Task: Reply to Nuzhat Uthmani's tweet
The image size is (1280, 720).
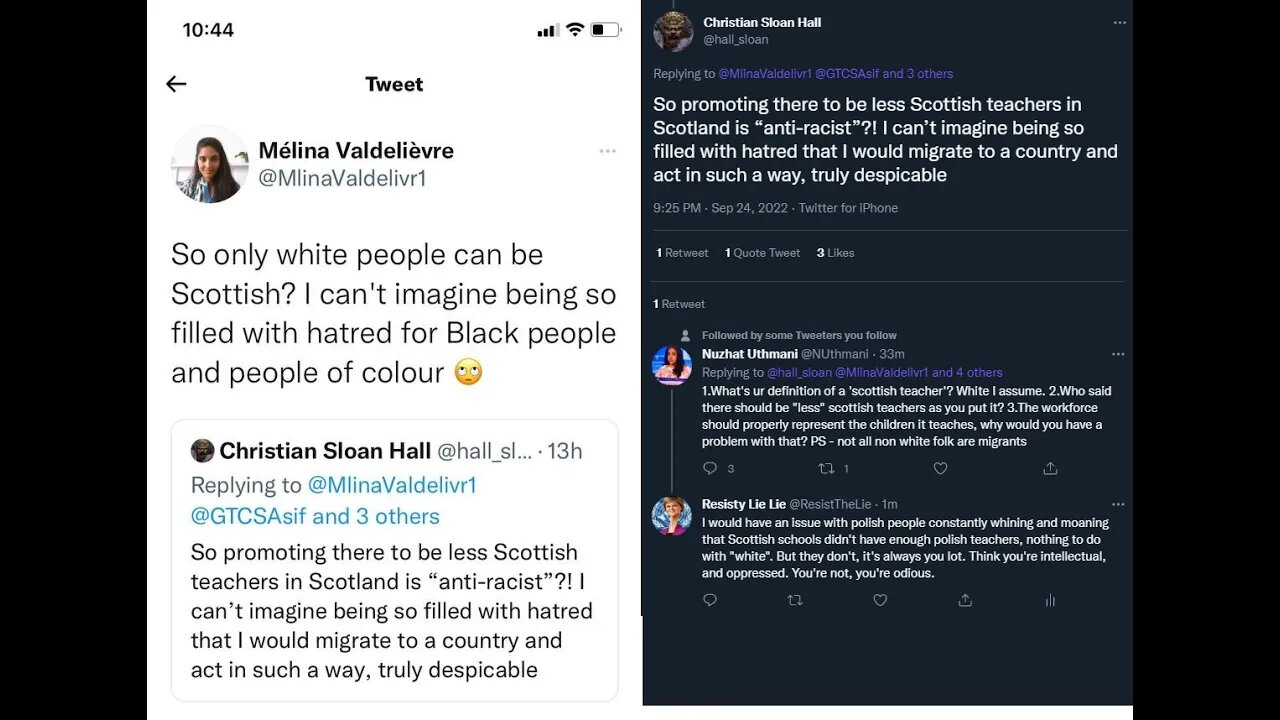Action: [710, 468]
